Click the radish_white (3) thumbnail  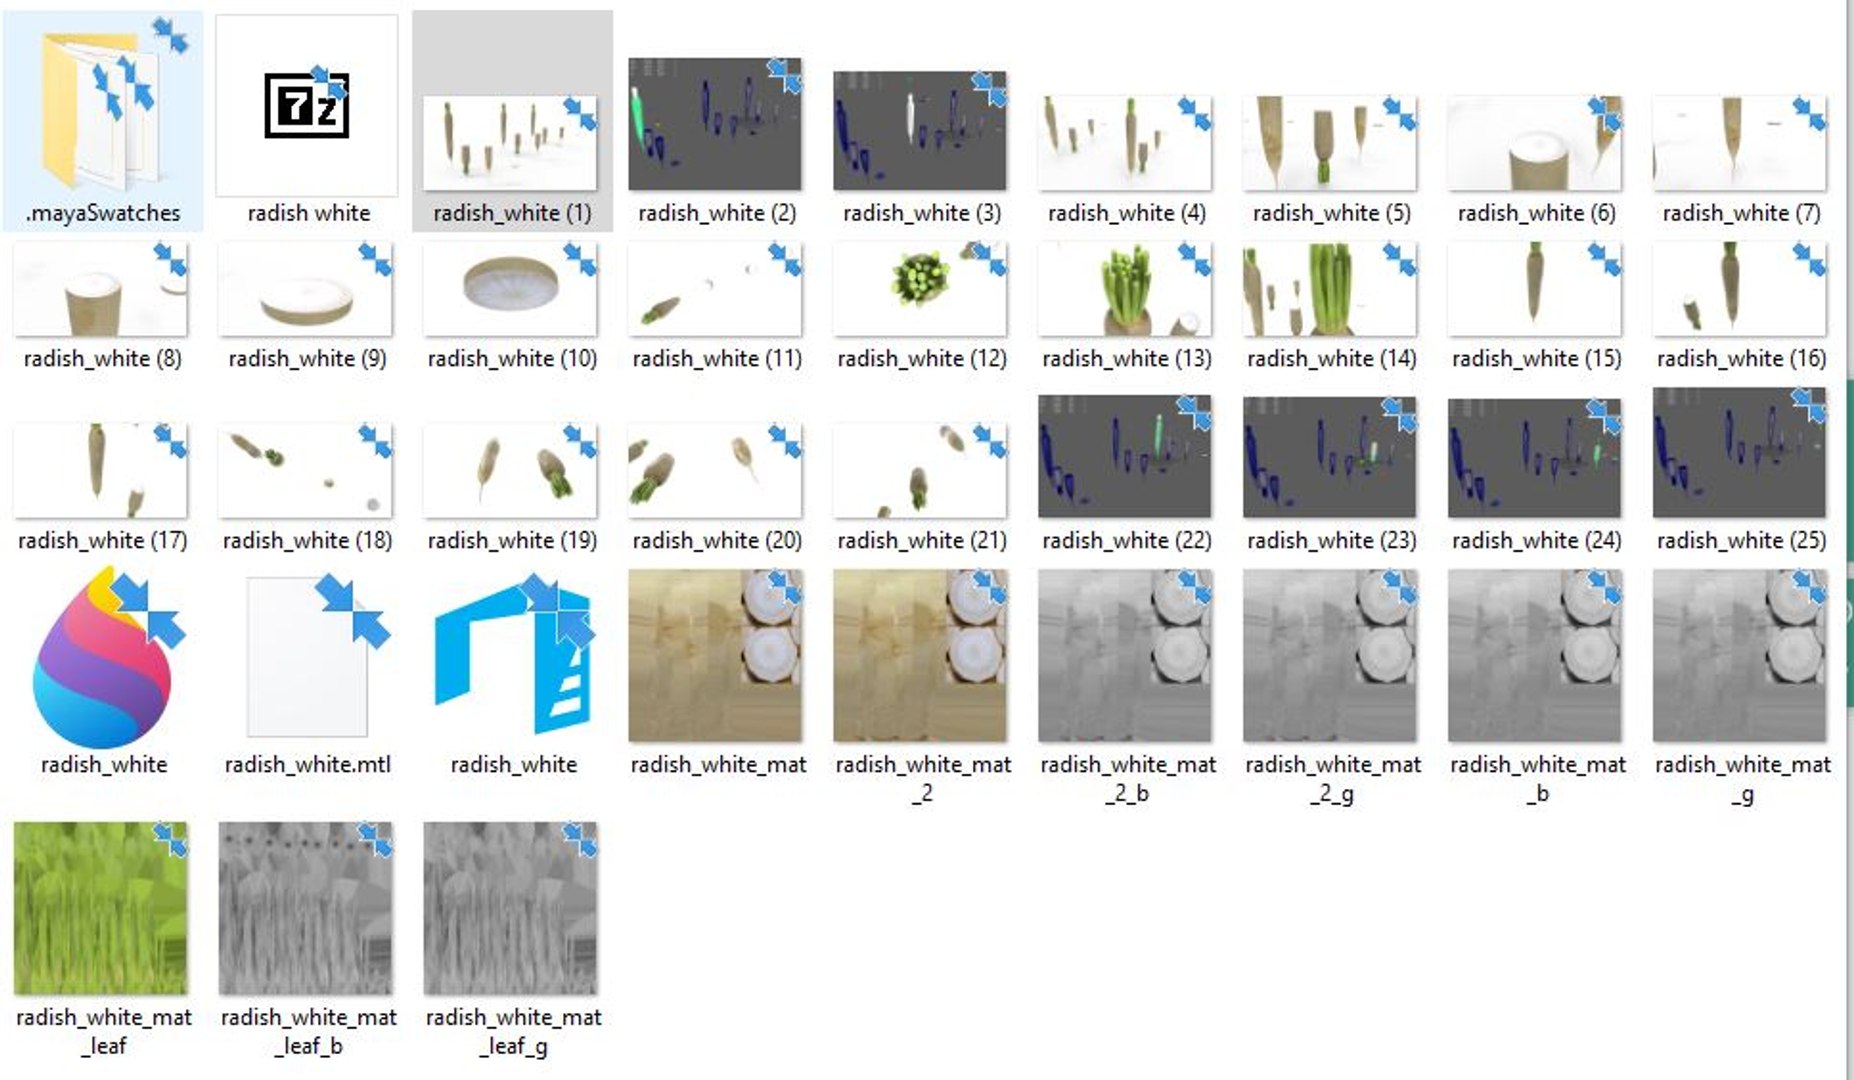tap(920, 130)
